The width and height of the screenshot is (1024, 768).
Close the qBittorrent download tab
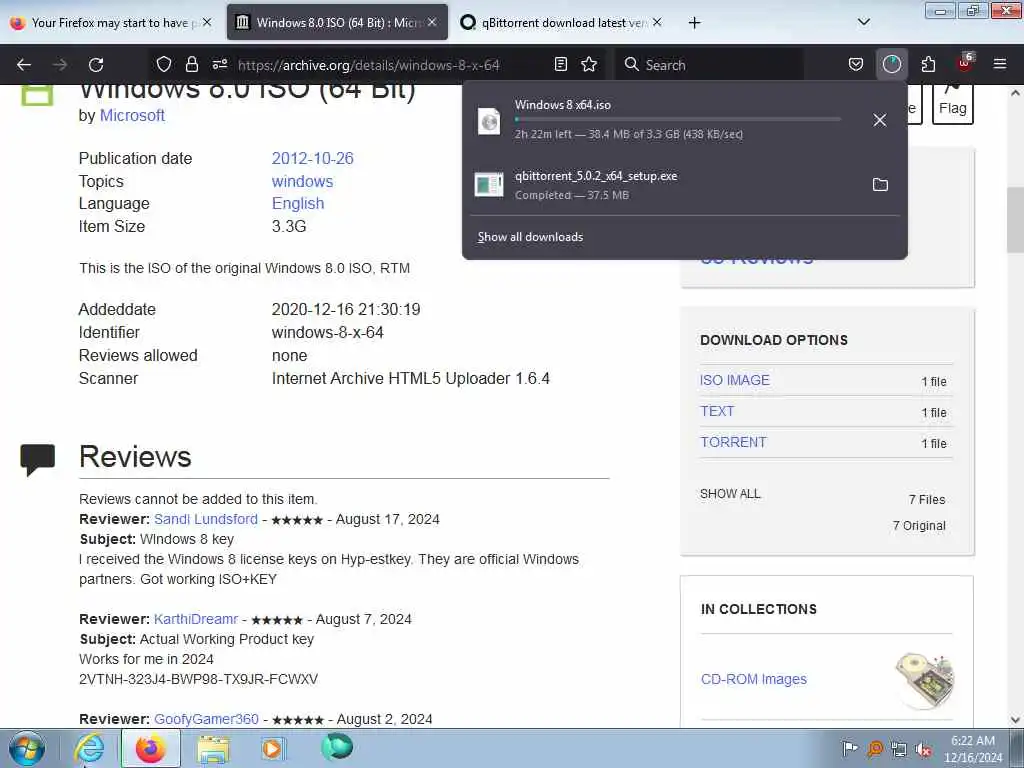[x=657, y=22]
